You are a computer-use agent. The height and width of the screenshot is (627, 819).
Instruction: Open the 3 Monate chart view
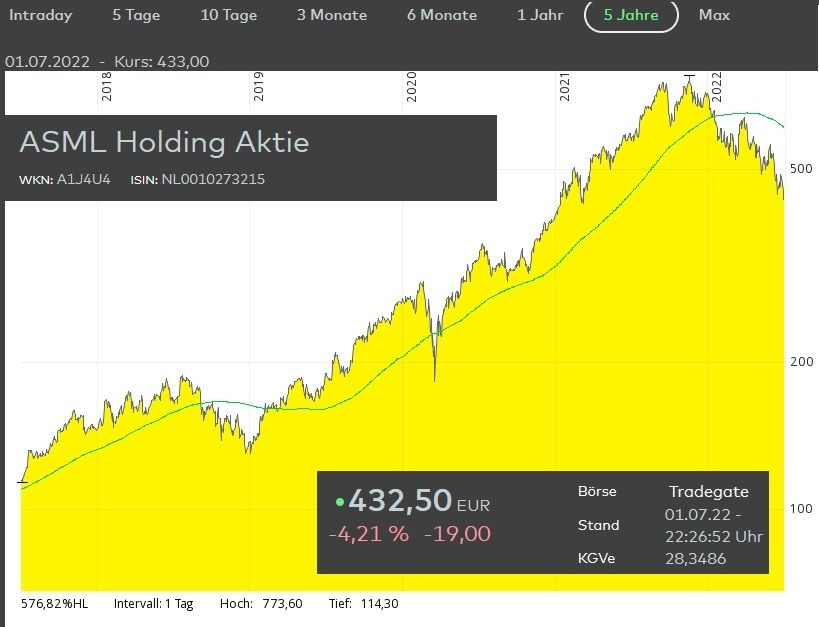pos(332,15)
